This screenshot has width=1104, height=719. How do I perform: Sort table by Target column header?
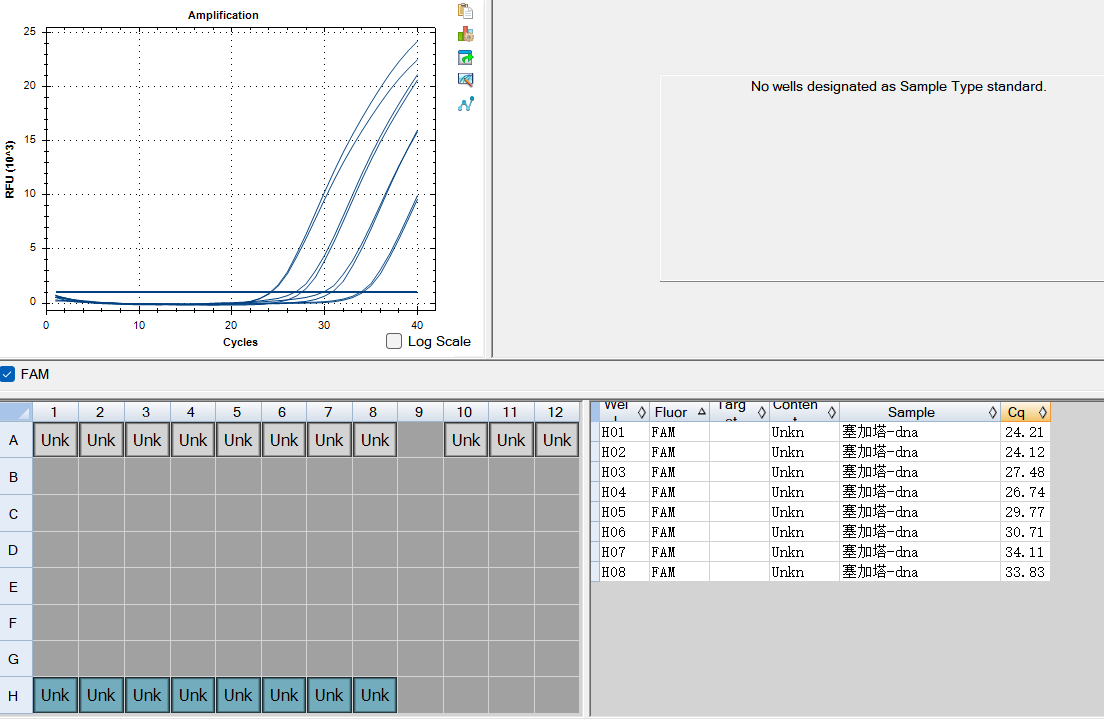click(x=739, y=412)
